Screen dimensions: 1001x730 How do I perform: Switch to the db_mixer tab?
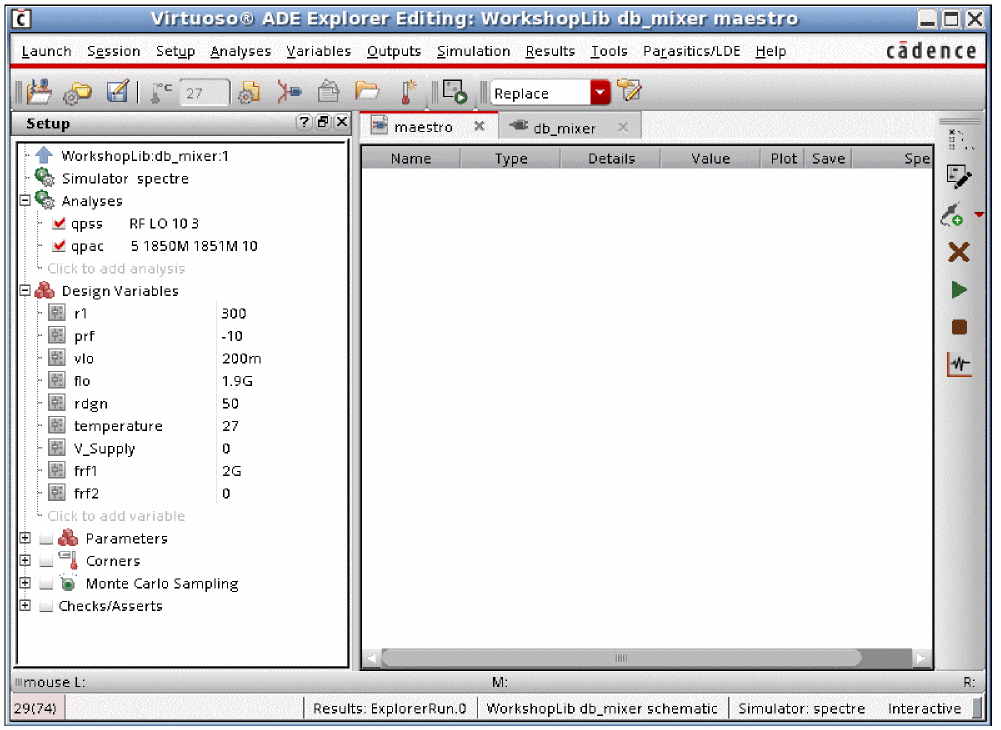click(x=564, y=128)
